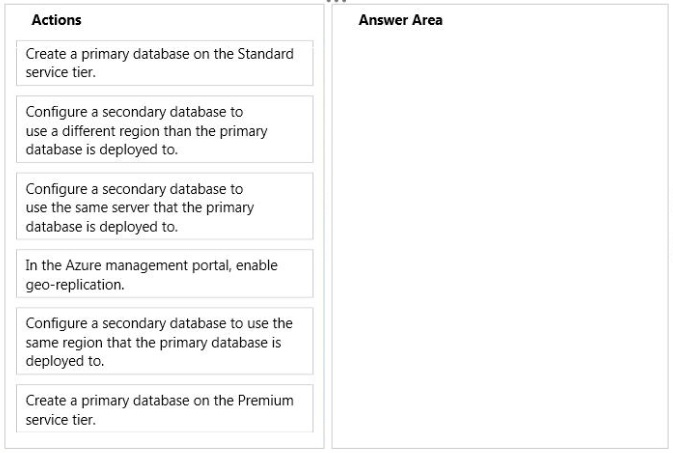
Task: Select 'Create a primary database on the Premium service tier'
Action: 164,409
